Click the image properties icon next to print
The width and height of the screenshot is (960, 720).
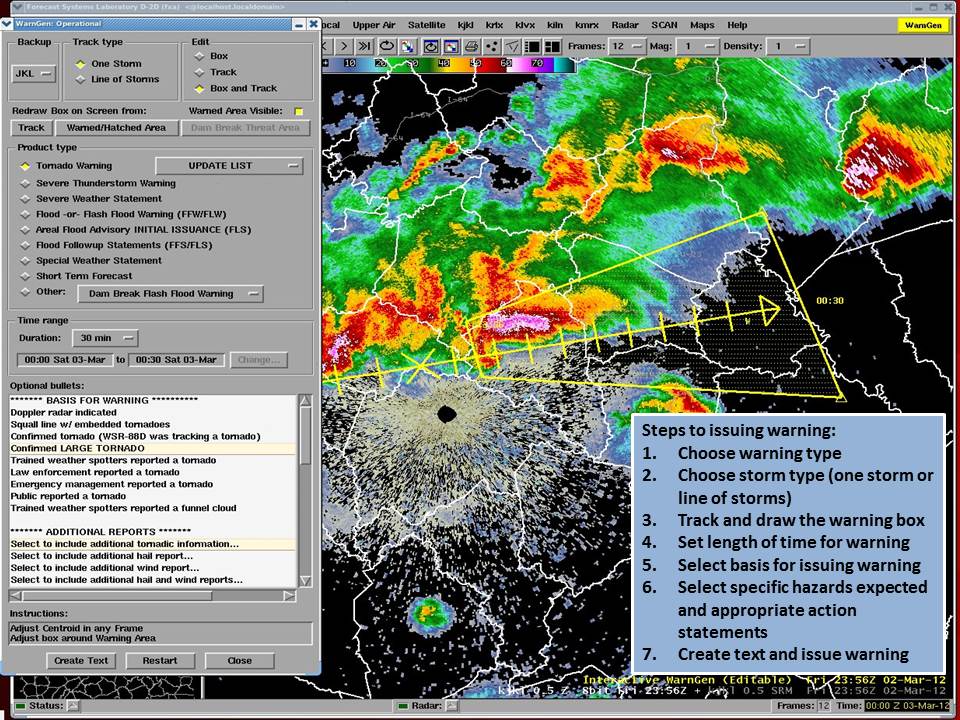point(451,46)
